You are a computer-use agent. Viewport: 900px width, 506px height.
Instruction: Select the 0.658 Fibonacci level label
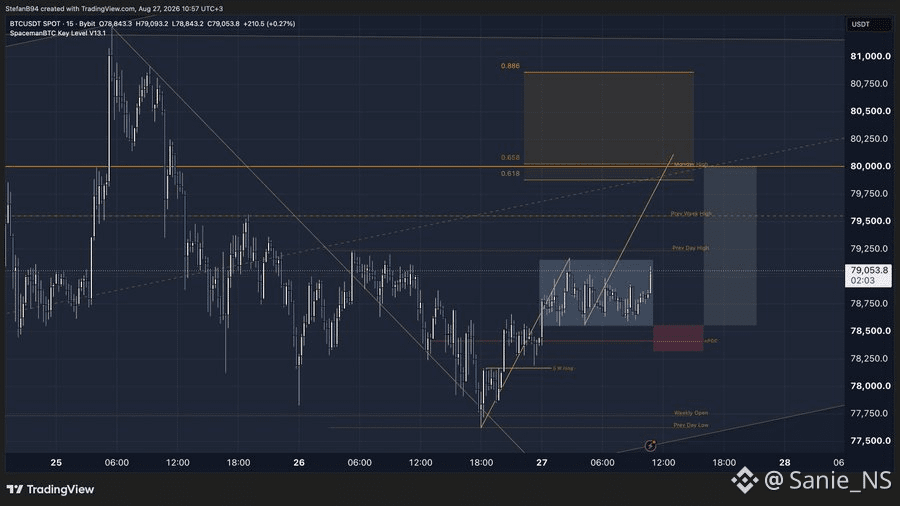point(510,157)
